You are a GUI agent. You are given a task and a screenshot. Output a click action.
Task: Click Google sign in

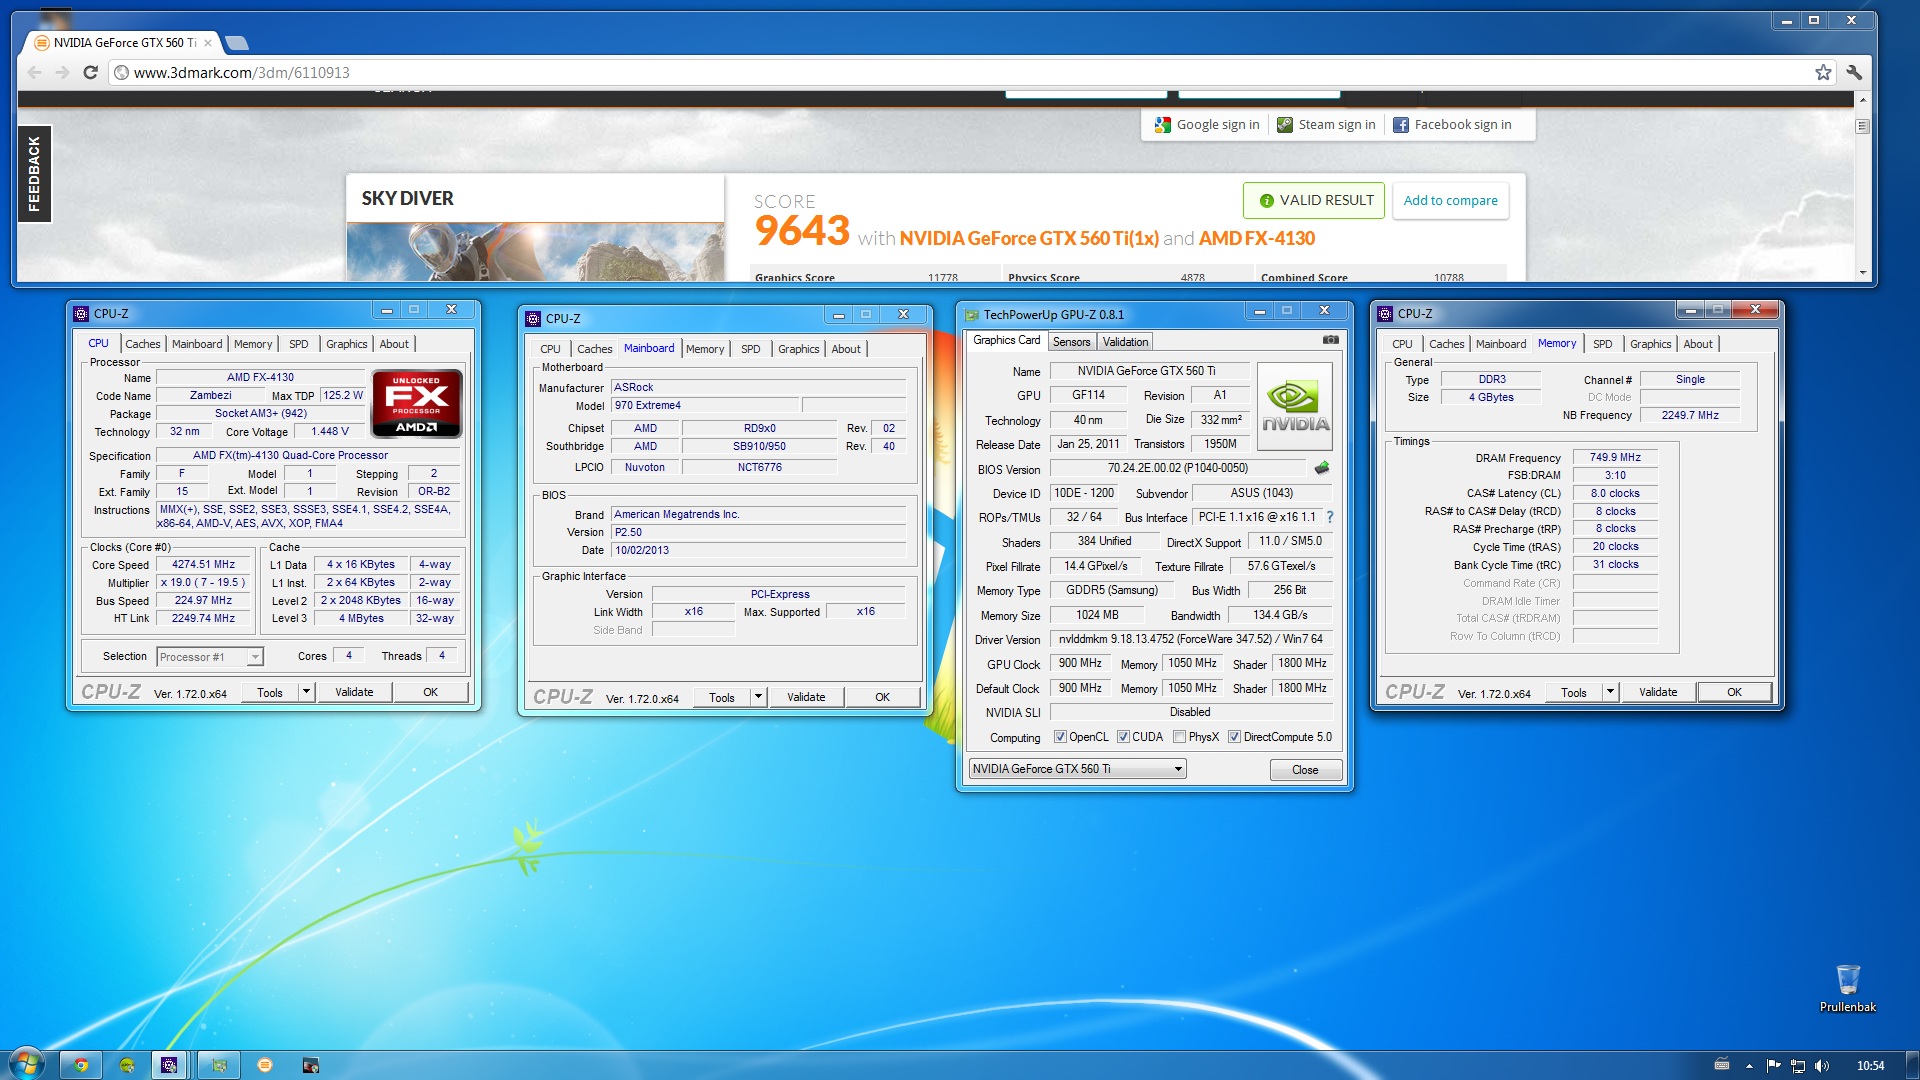click(1207, 124)
